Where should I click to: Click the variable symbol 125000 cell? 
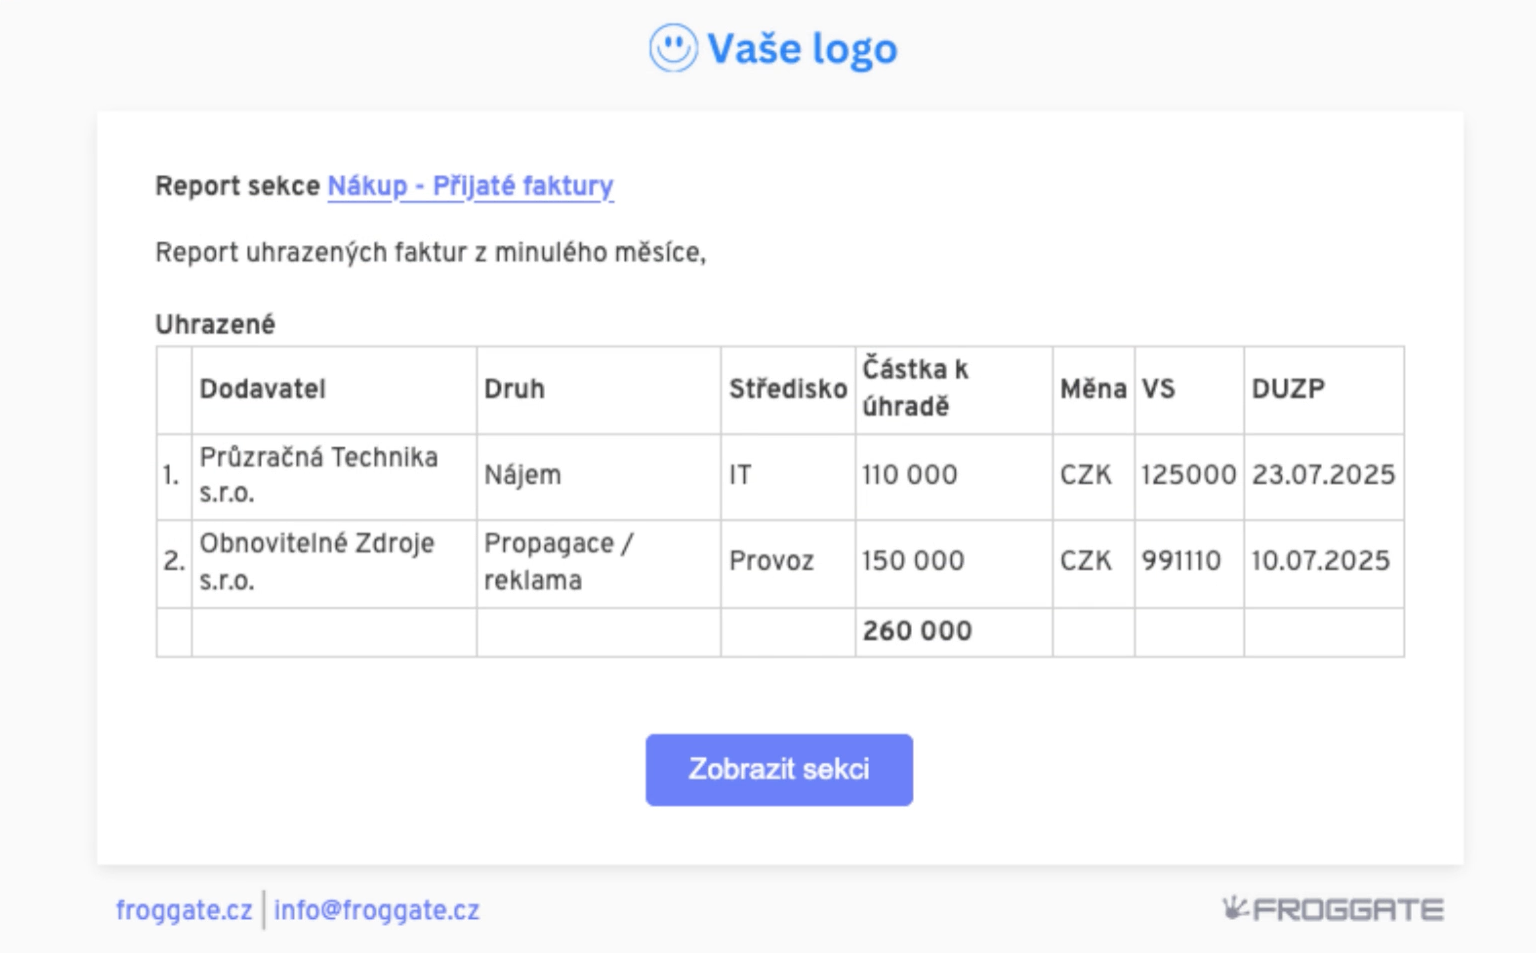(x=1188, y=475)
